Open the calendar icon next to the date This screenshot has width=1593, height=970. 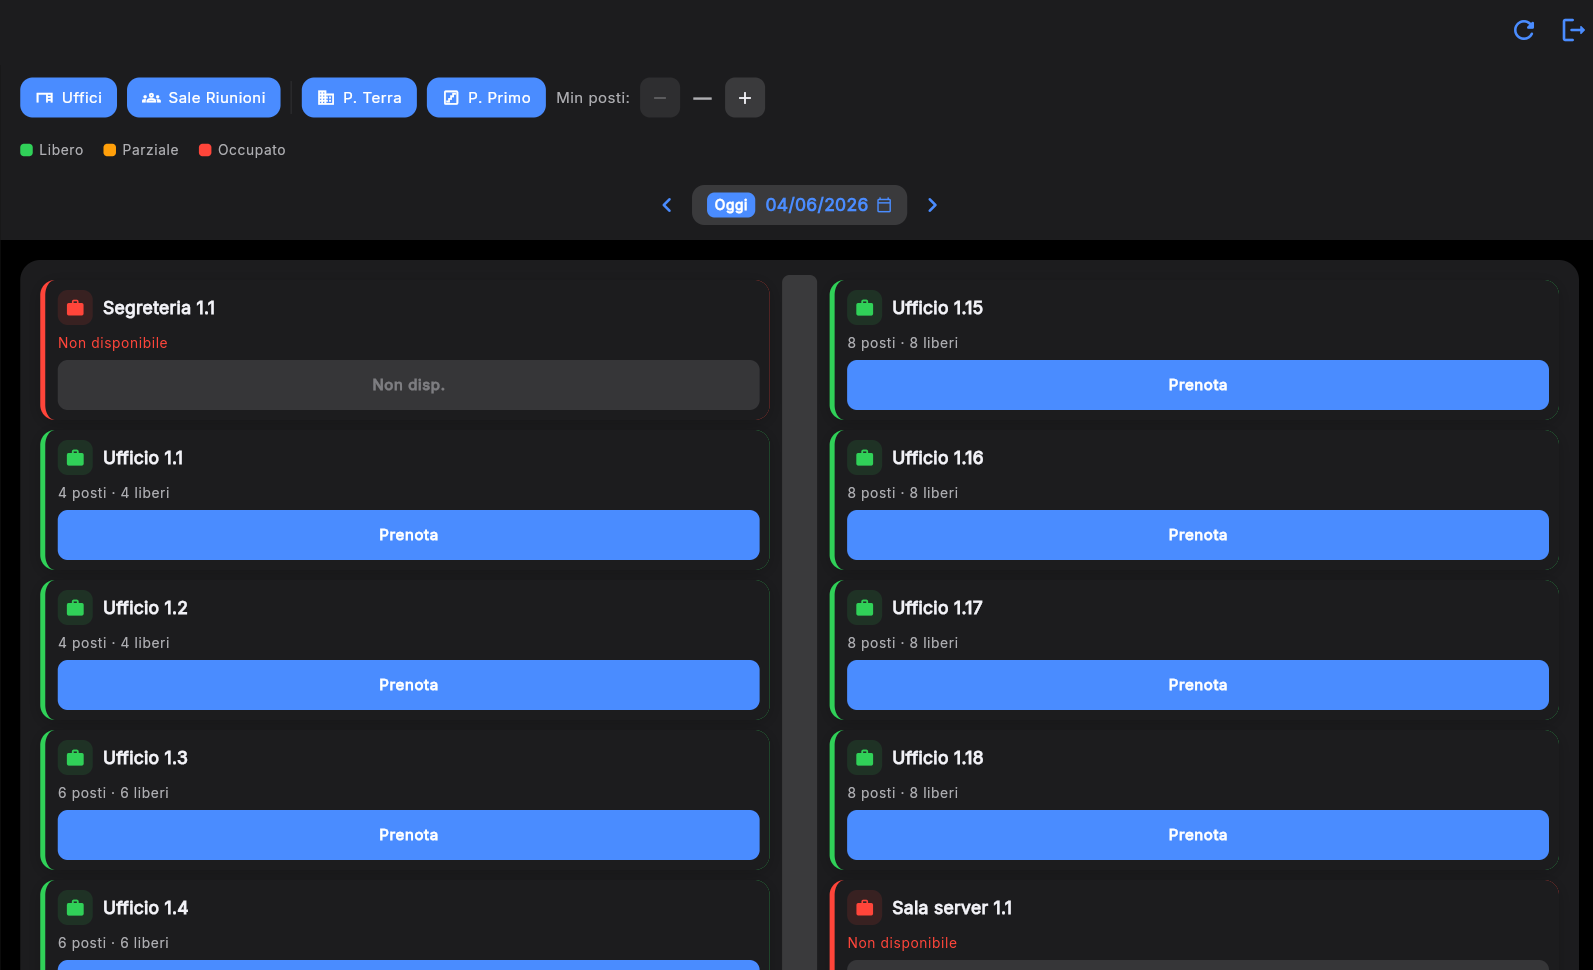tap(884, 205)
